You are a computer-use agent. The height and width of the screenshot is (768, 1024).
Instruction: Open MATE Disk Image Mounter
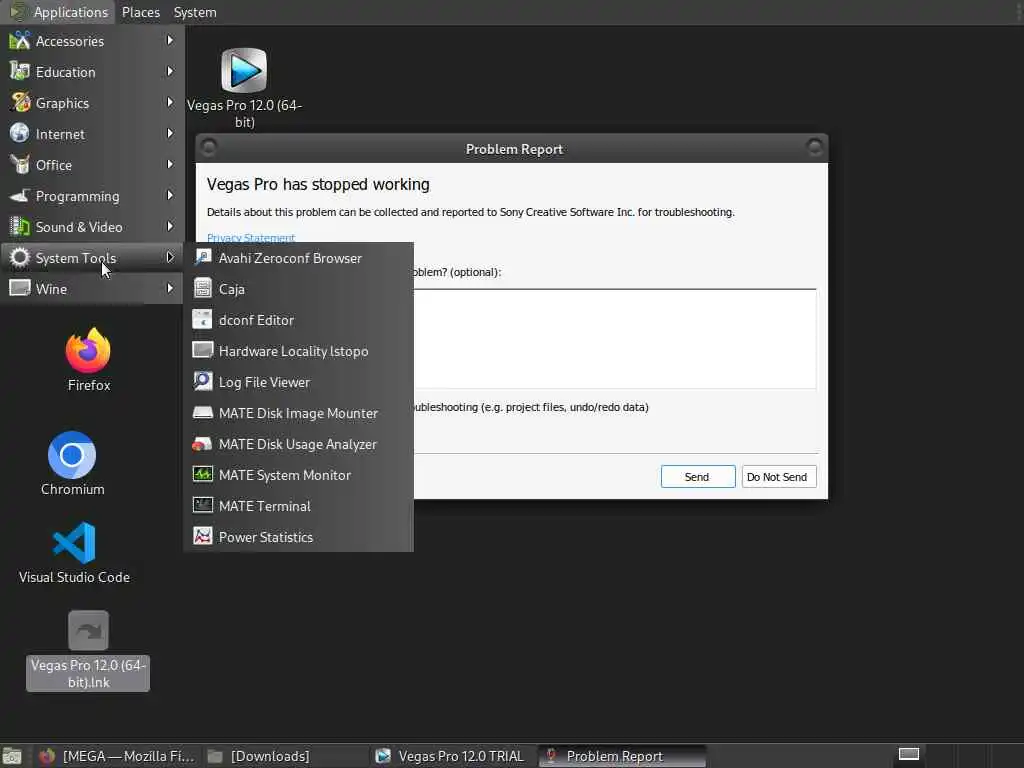click(x=298, y=413)
